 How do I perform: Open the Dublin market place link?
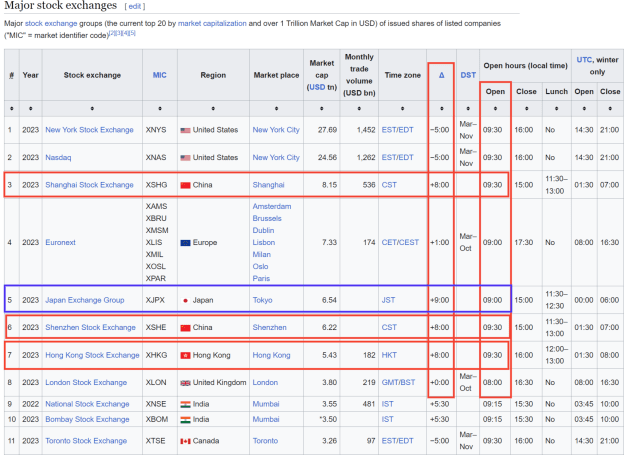pyautogui.click(x=263, y=230)
